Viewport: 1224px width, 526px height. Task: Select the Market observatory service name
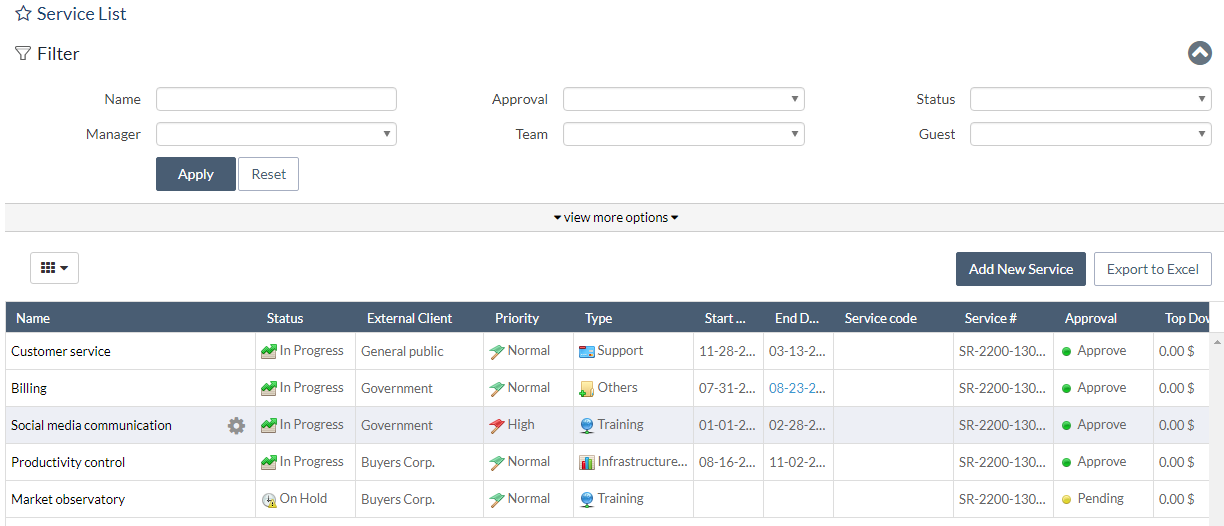coord(68,500)
